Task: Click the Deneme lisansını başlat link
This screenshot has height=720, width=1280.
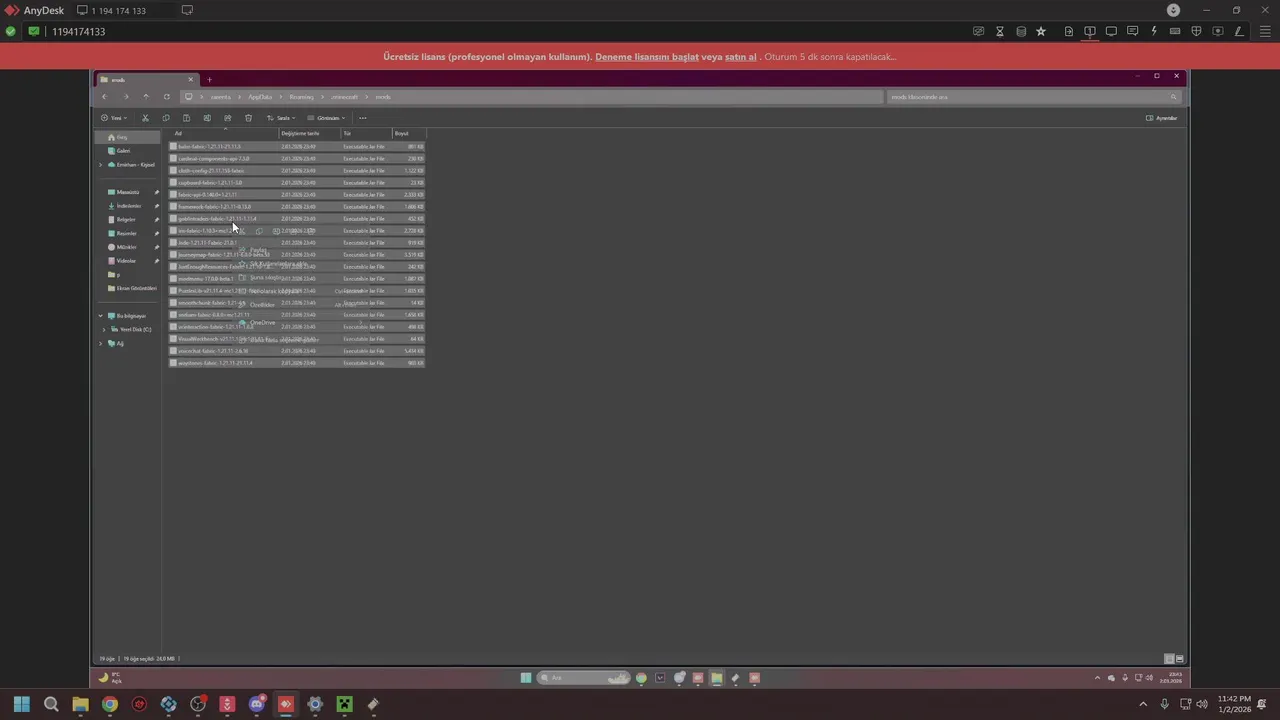Action: [647, 57]
